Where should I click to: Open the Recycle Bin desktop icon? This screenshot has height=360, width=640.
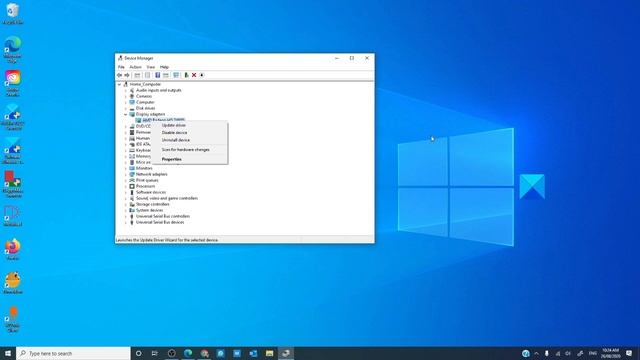click(x=13, y=14)
